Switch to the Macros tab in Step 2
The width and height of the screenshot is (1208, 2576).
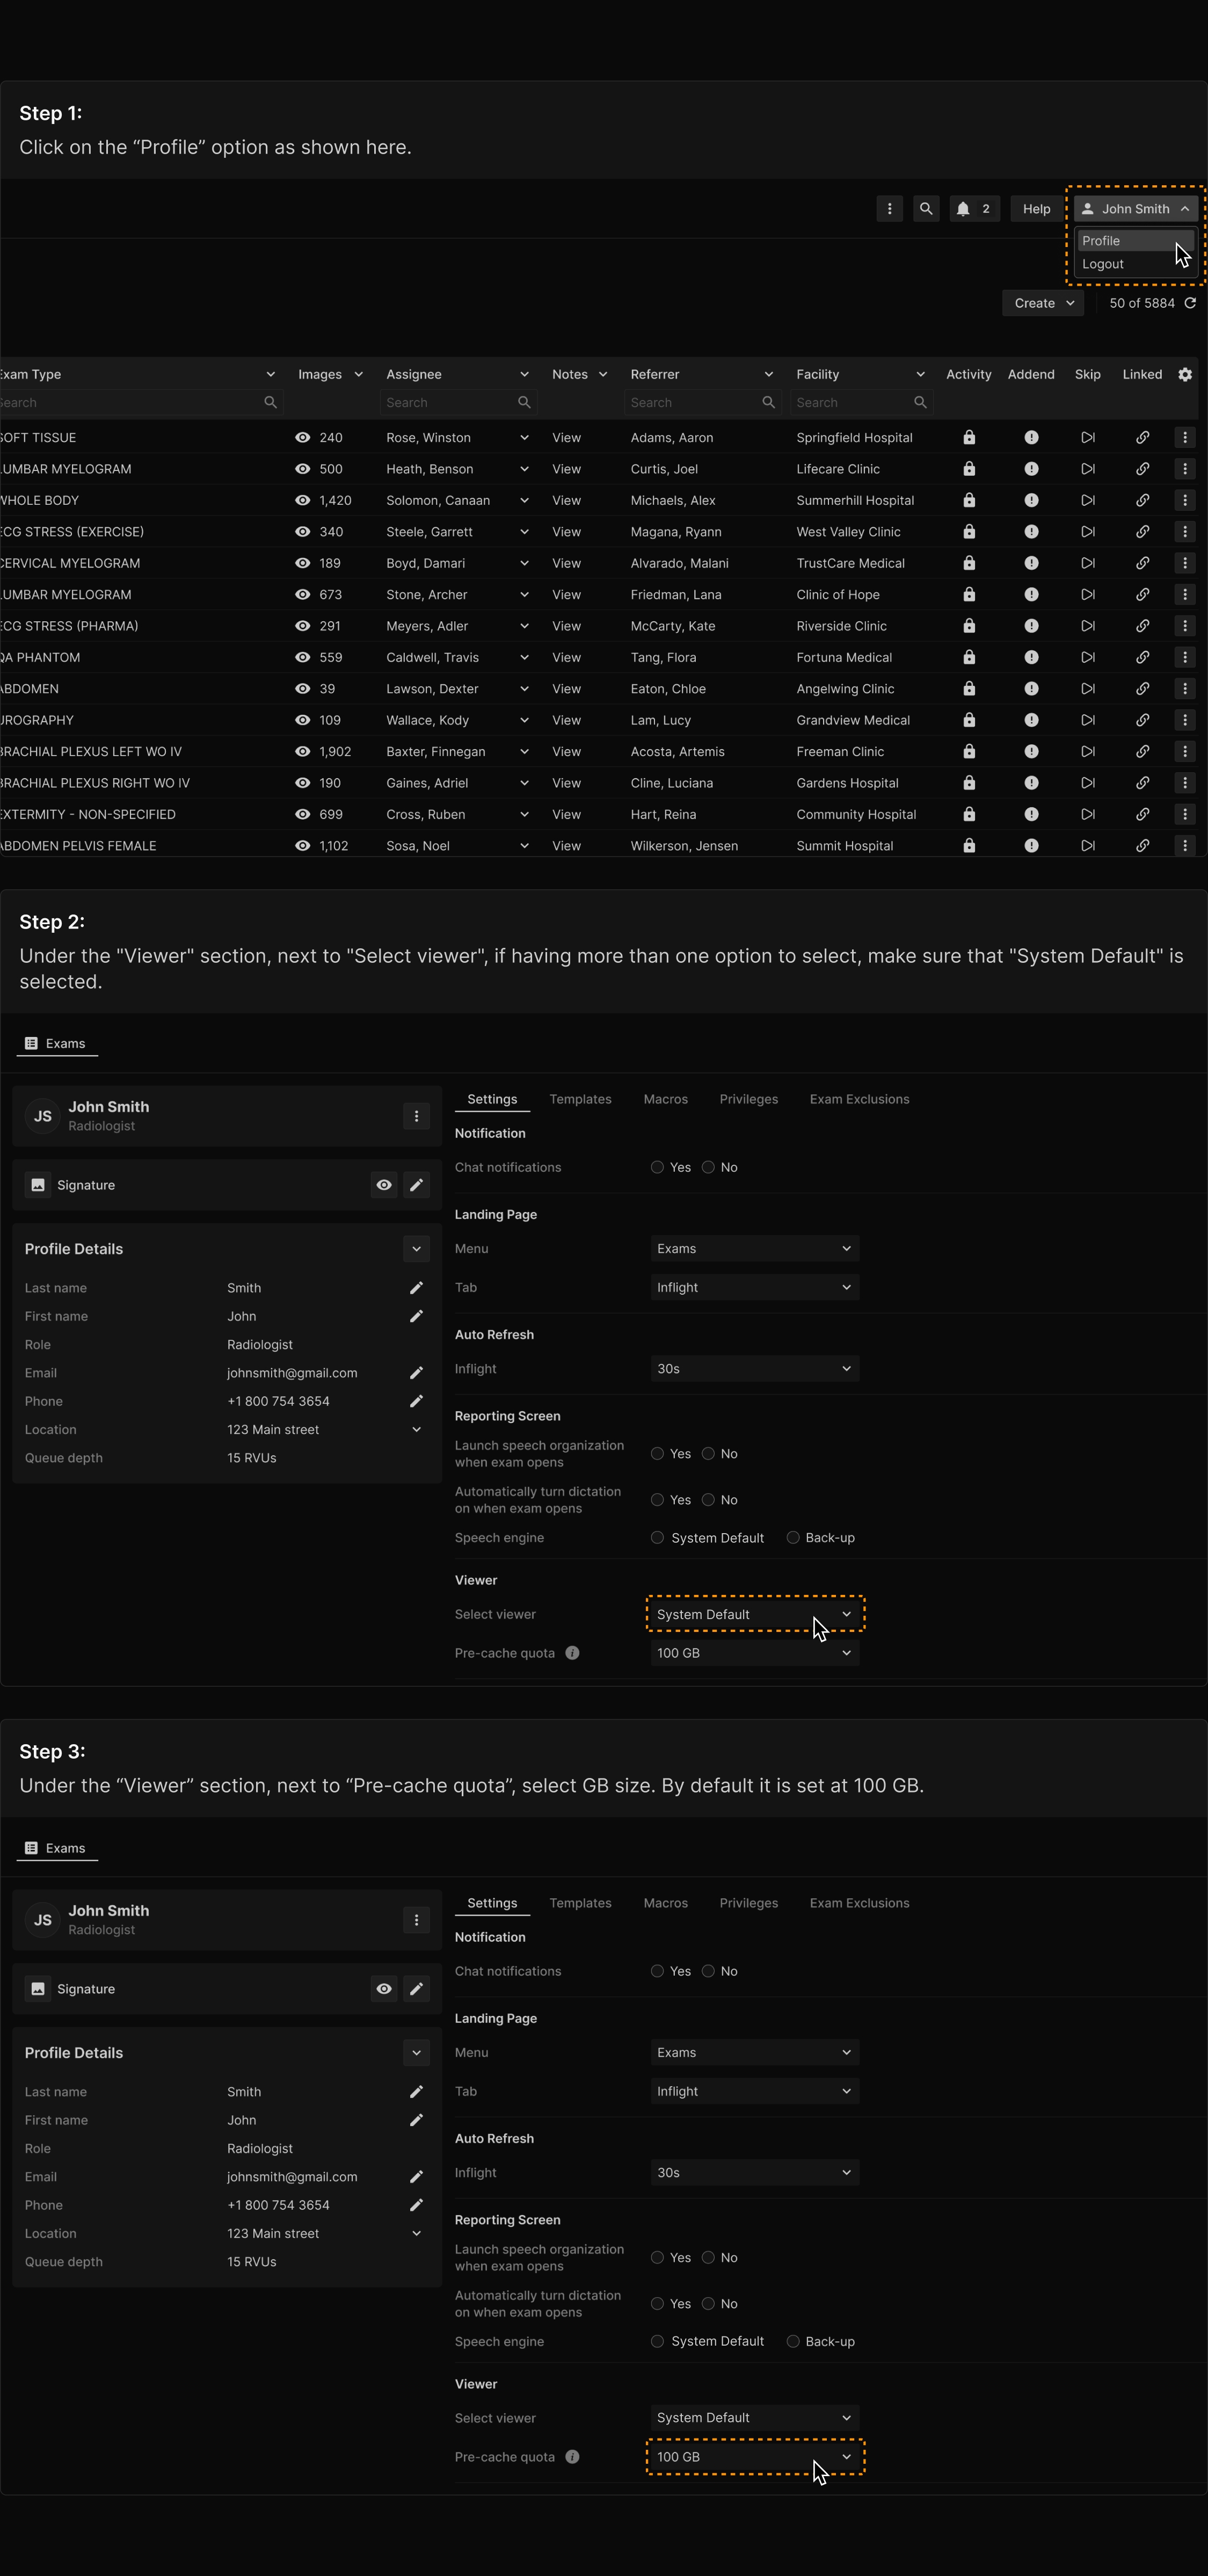click(x=665, y=1099)
